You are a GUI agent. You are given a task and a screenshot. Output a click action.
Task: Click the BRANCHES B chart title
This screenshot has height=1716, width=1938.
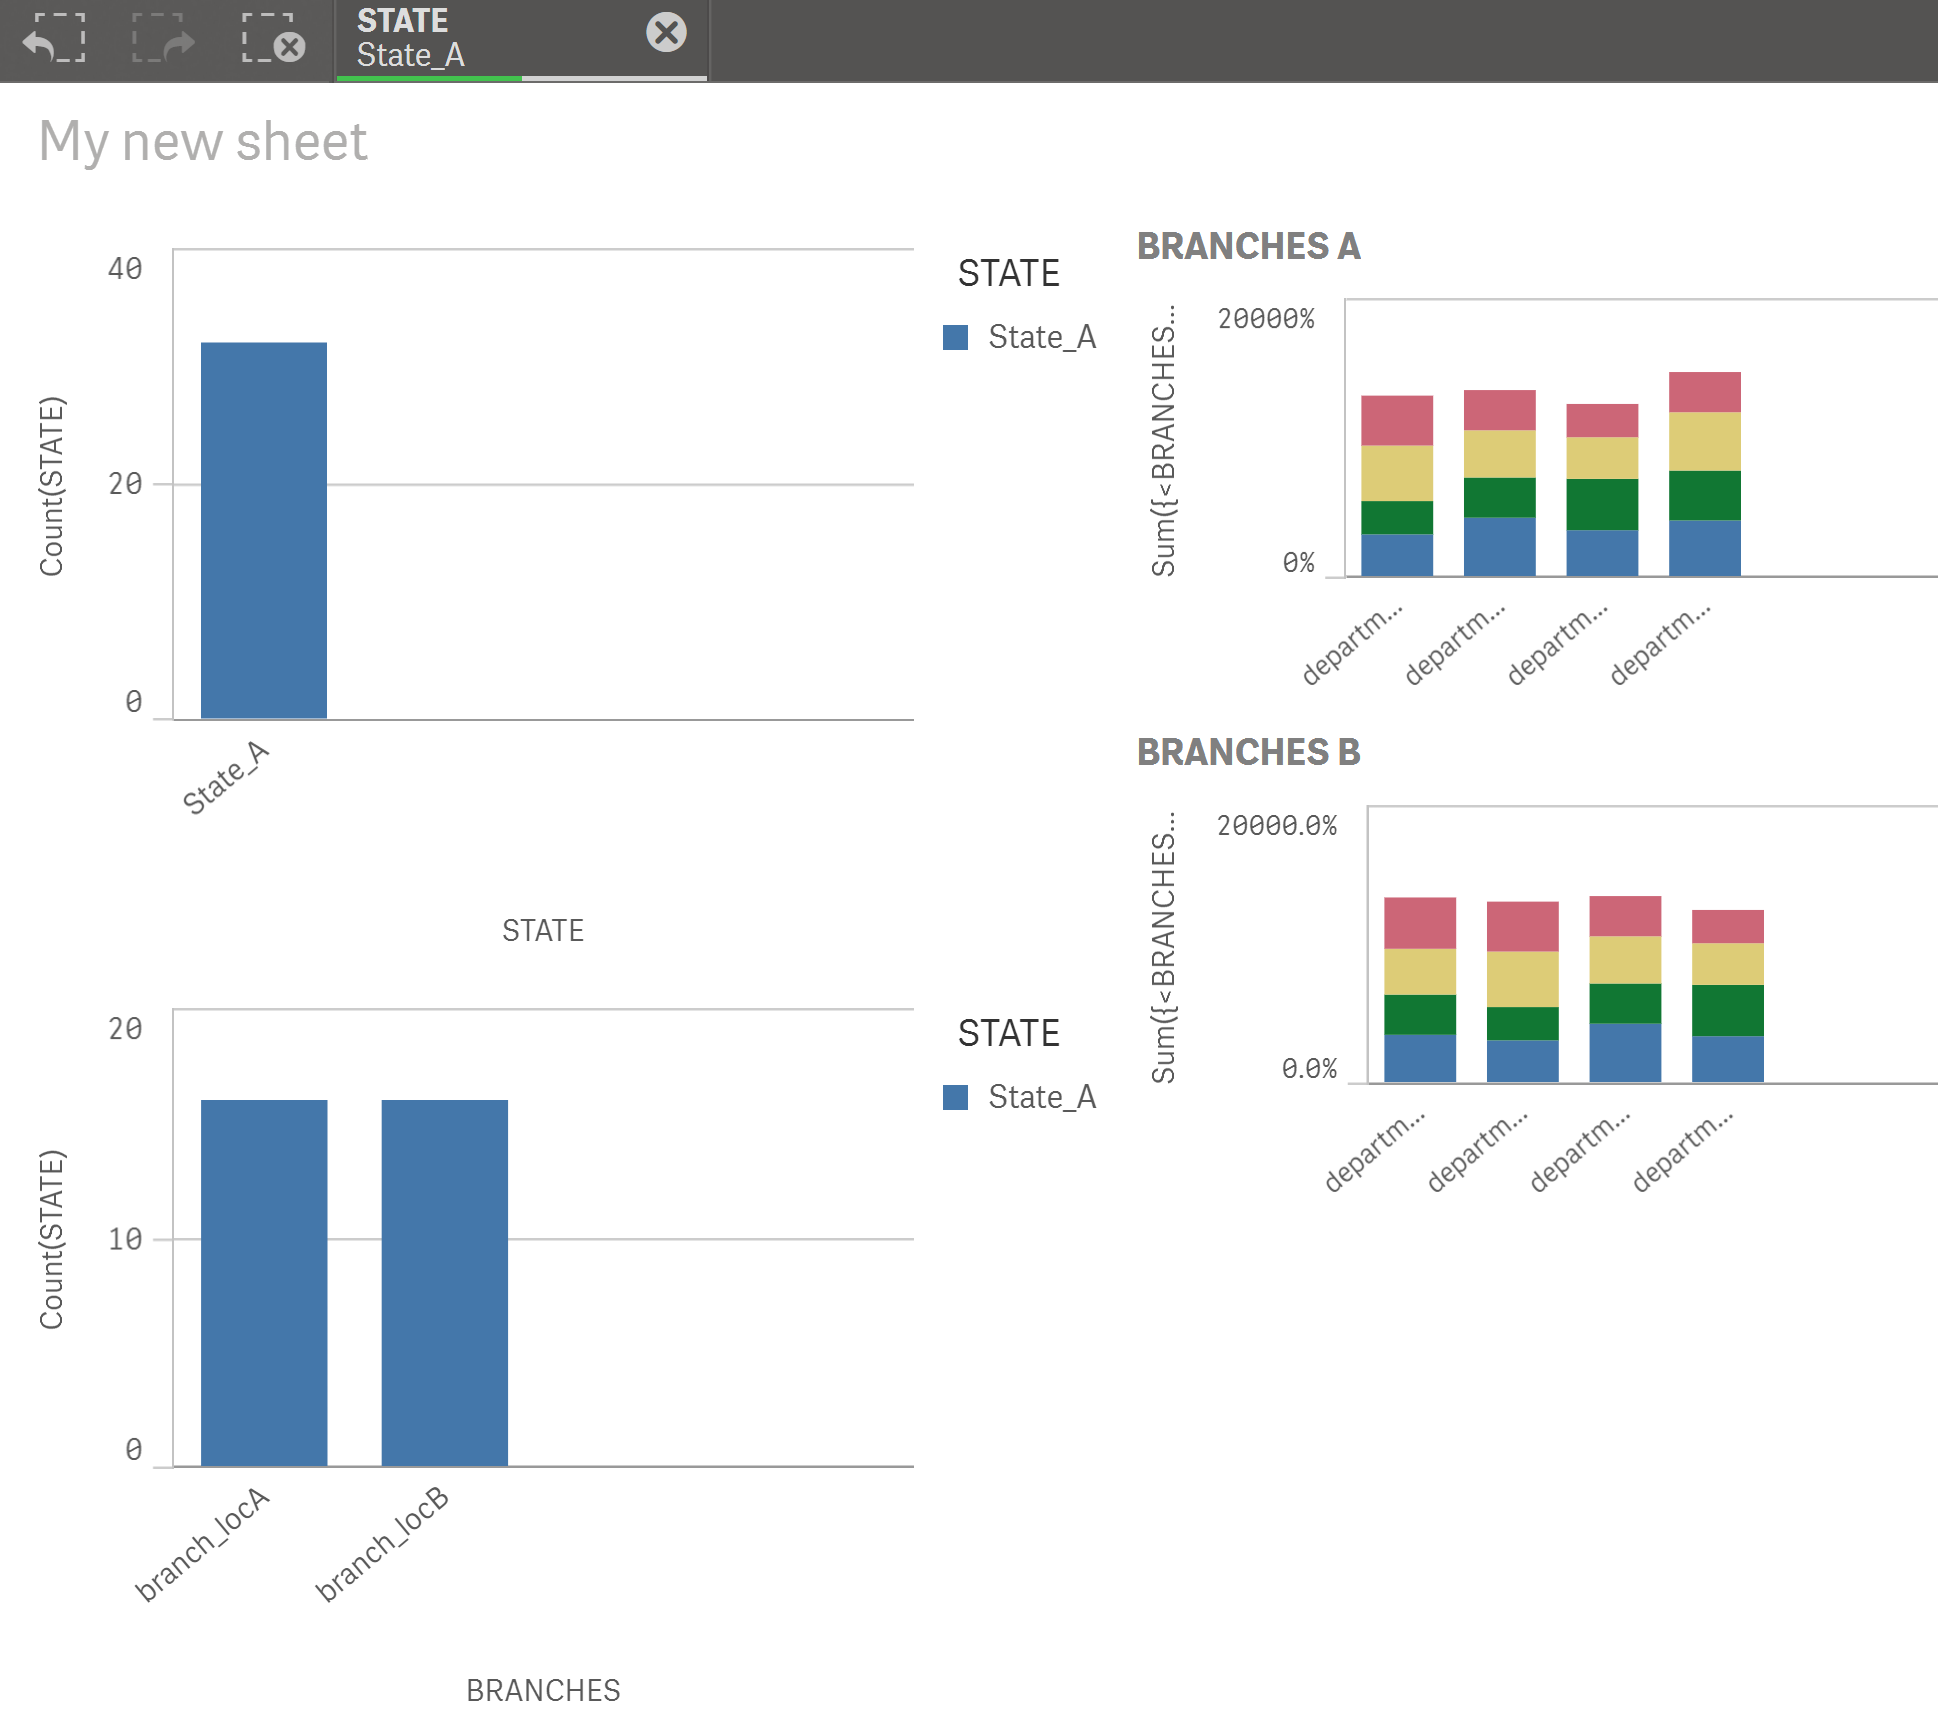pos(1248,752)
